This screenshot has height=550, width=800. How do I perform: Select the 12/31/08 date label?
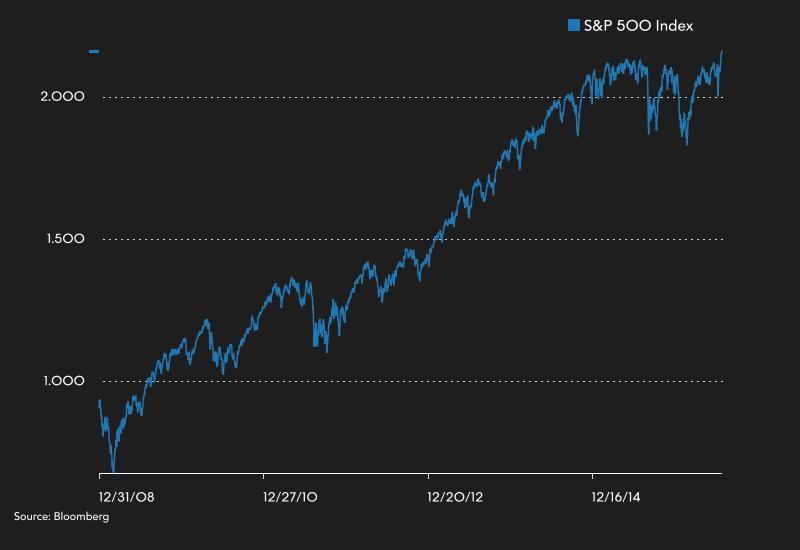coord(126,494)
